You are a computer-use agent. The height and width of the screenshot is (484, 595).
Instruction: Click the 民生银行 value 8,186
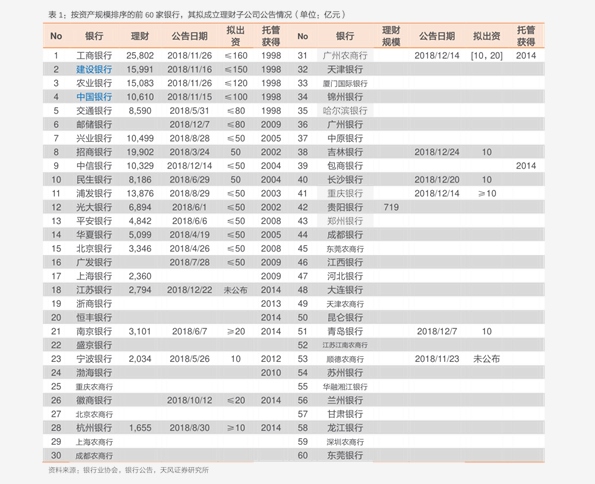click(140, 180)
